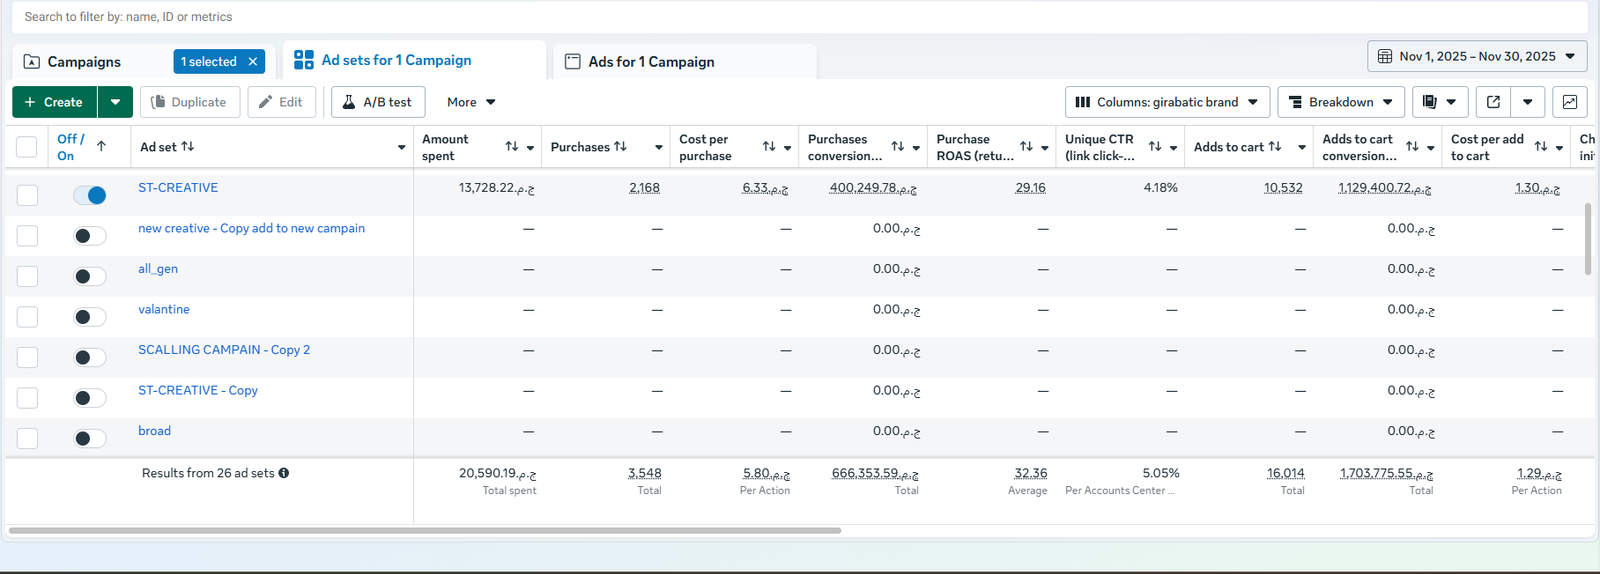Click info icon beside Results from 26 ad sets
The width and height of the screenshot is (1600, 574).
[x=284, y=473]
